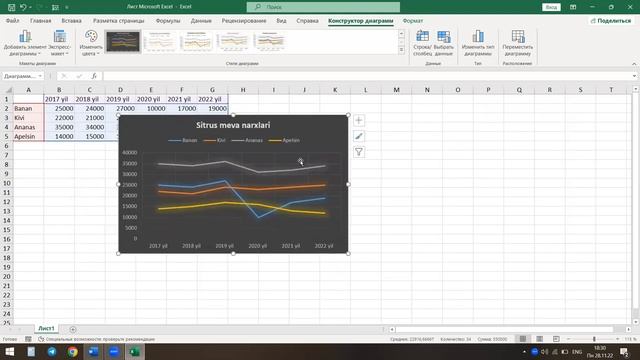640x360 pixels.
Task: Select cell G2 with value 19000
Action: coord(212,109)
